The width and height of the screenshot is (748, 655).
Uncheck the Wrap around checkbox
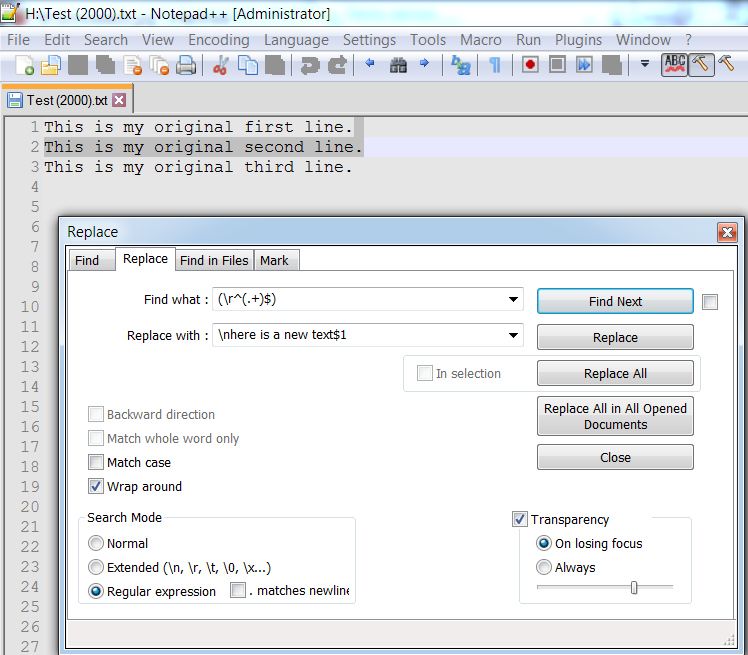[96, 486]
